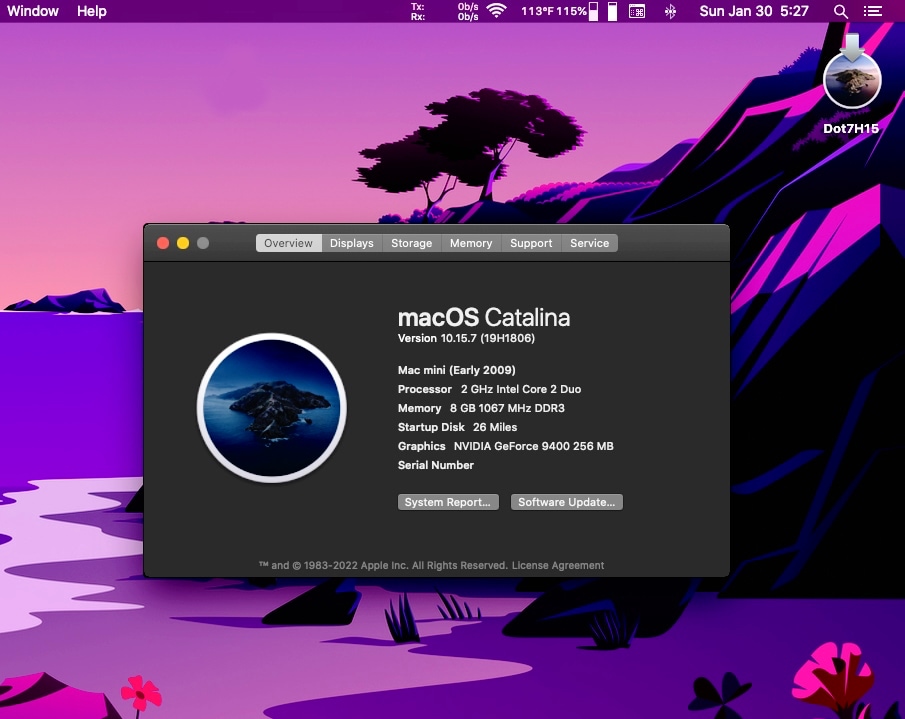Open Spotlight search magnifier icon
Image resolution: width=905 pixels, height=719 pixels.
(841, 12)
